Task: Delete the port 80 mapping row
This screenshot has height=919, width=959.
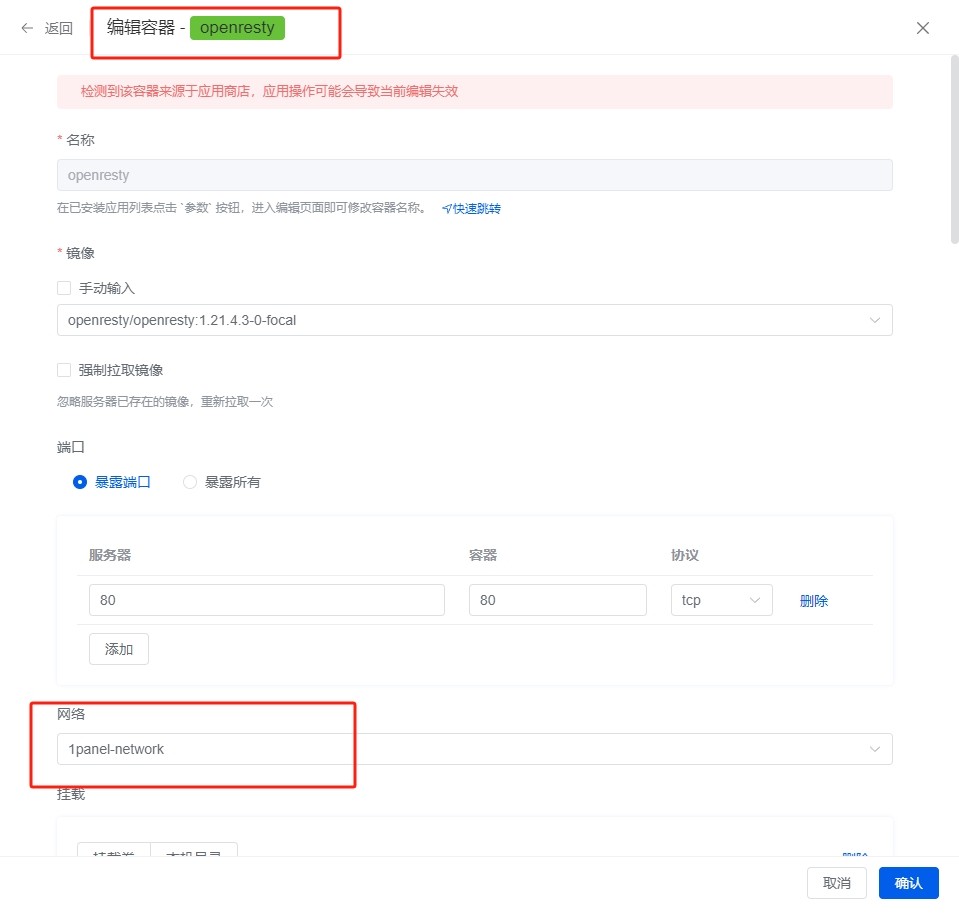Action: [x=813, y=600]
